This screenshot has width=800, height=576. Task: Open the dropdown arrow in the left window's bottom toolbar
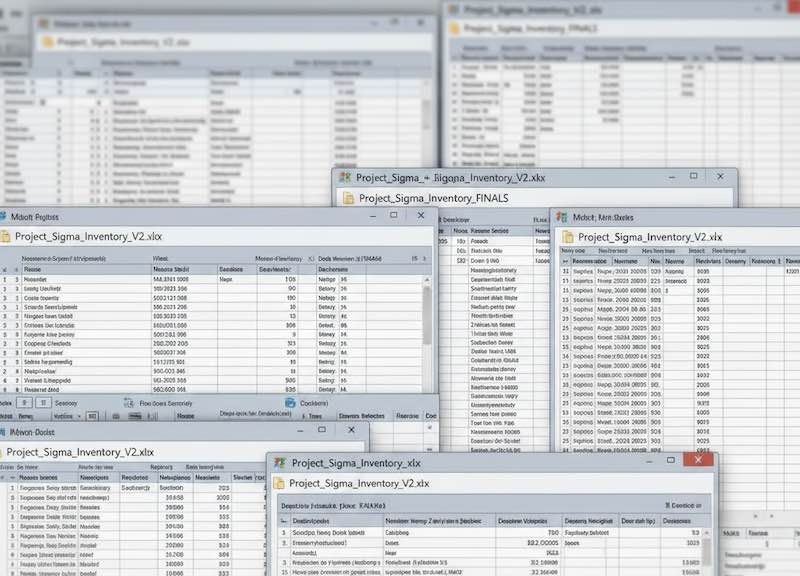point(82,415)
